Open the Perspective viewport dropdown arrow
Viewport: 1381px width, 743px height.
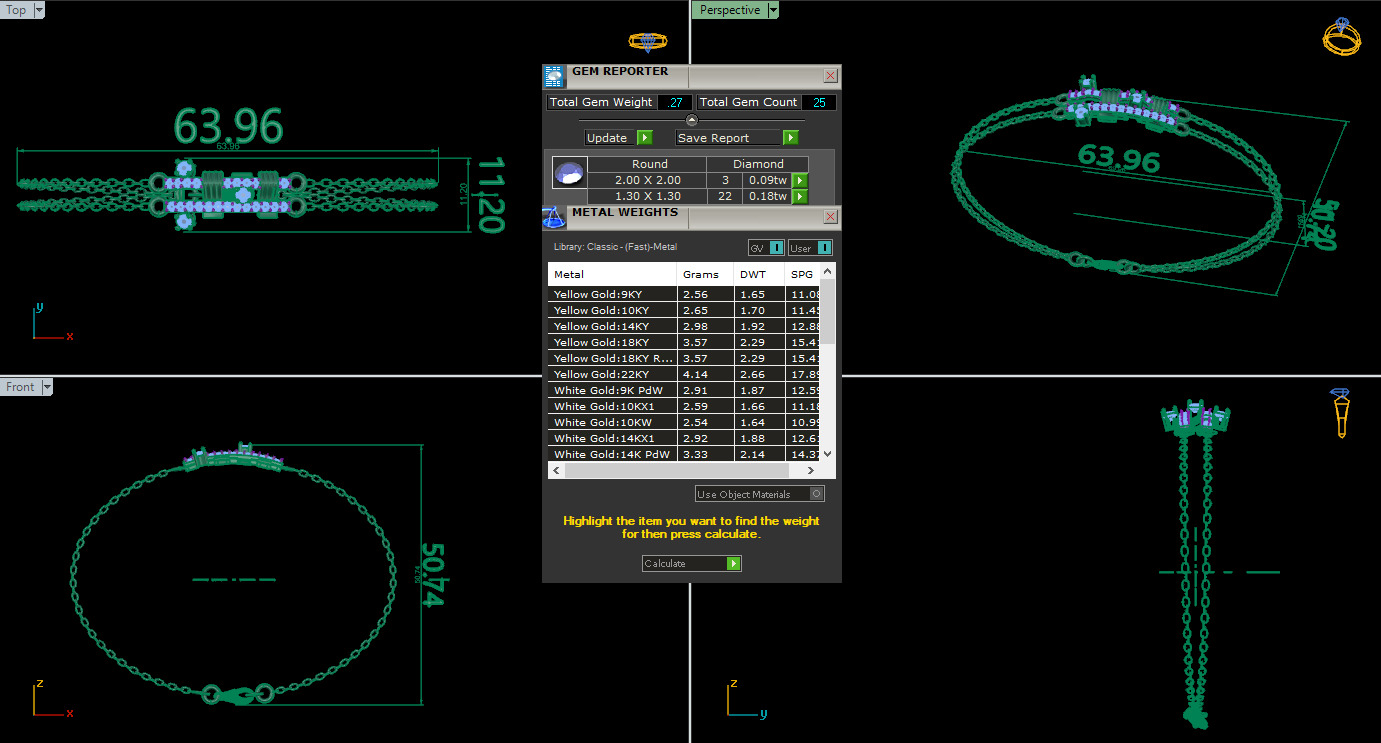772,10
